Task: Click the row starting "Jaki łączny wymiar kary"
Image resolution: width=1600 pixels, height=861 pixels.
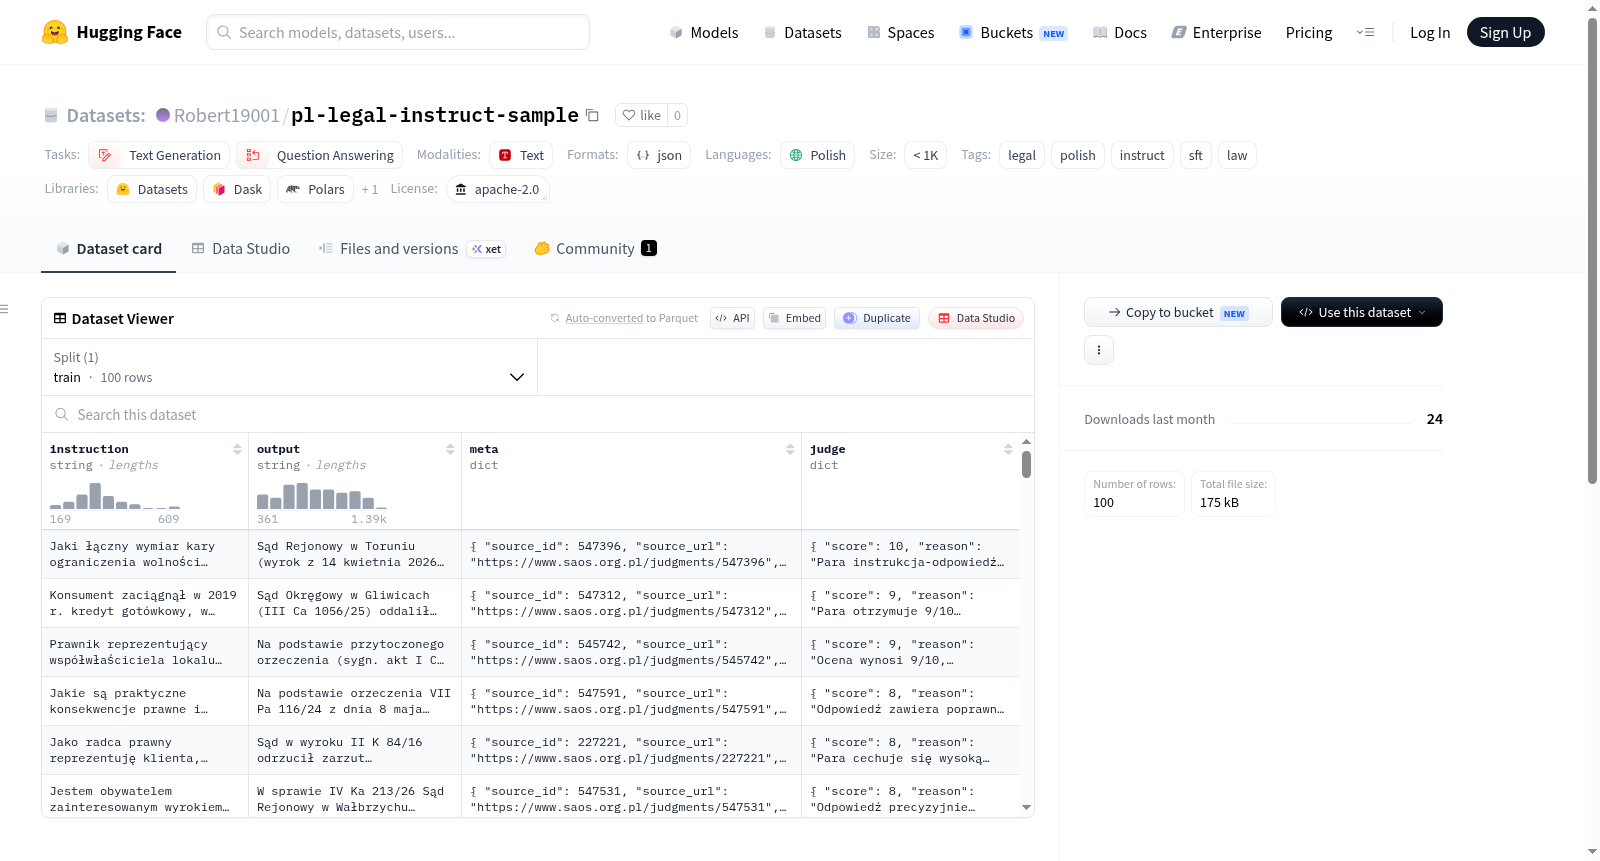Action: pyautogui.click(x=530, y=554)
